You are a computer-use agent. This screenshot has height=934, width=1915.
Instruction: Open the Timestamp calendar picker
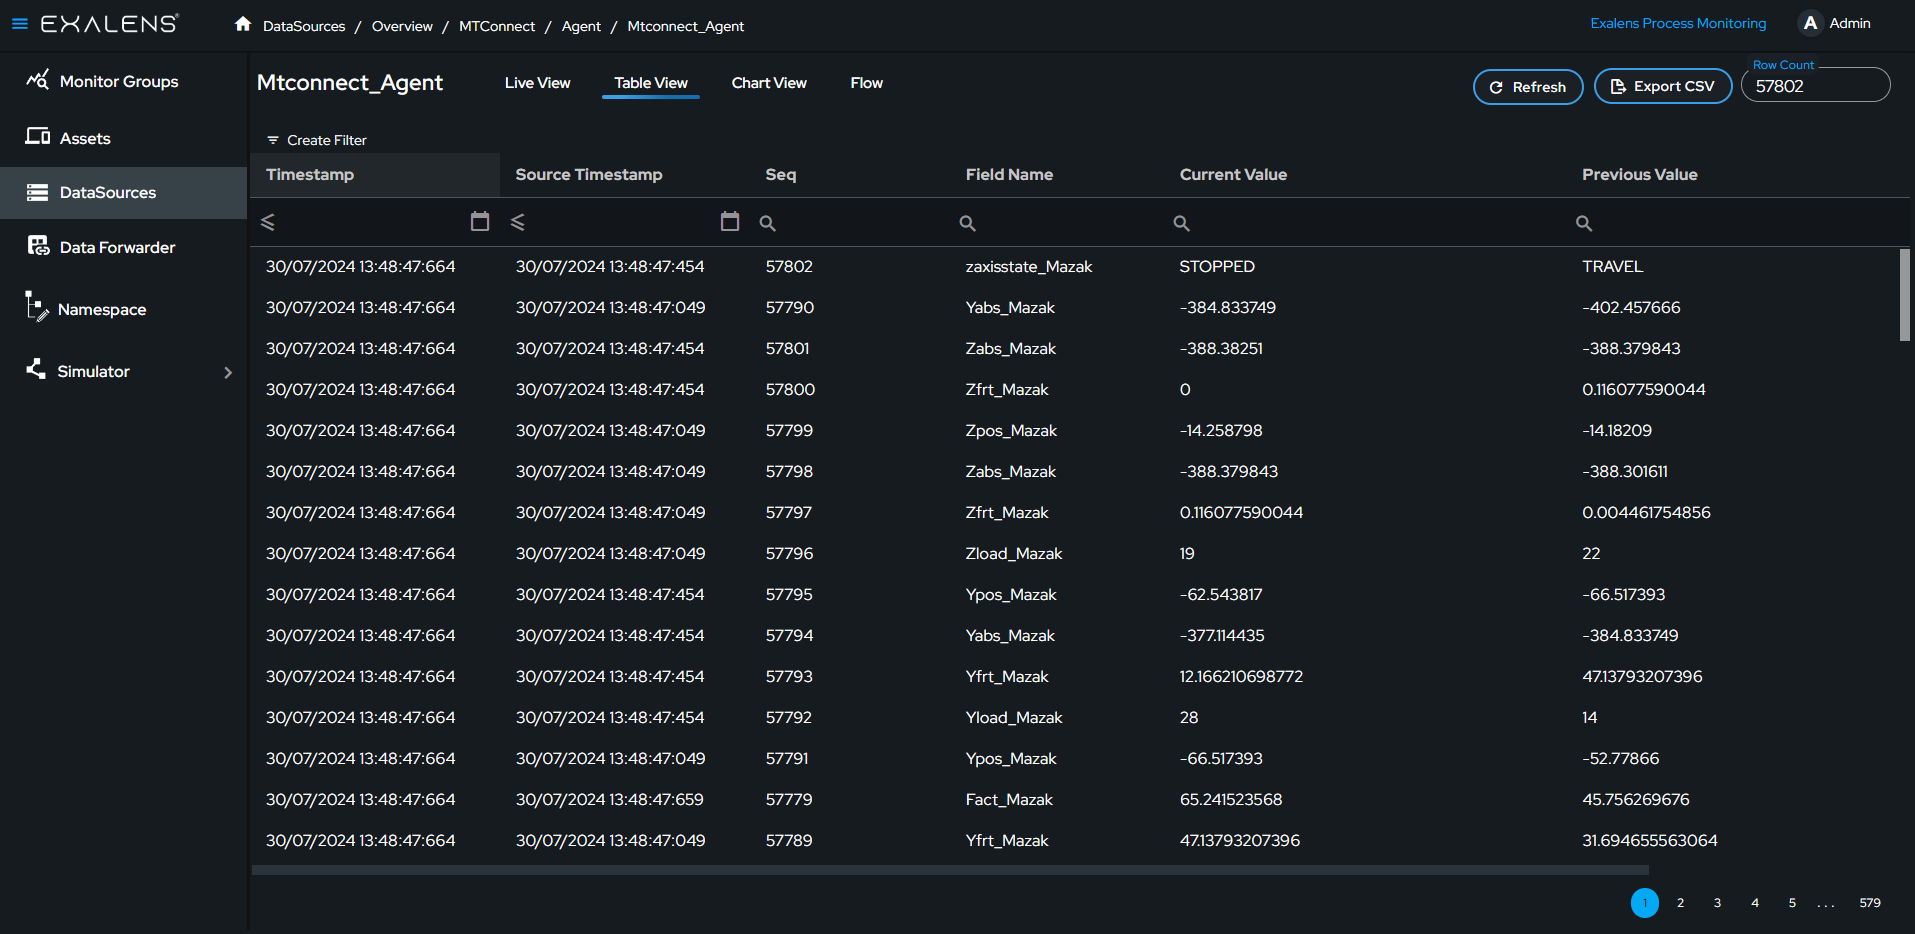480,221
